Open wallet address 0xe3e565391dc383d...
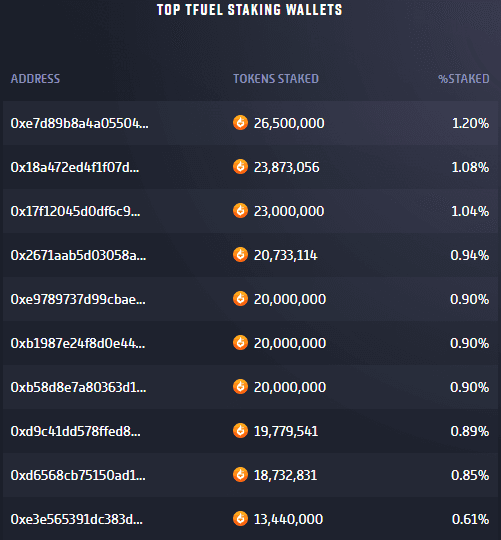 76,519
